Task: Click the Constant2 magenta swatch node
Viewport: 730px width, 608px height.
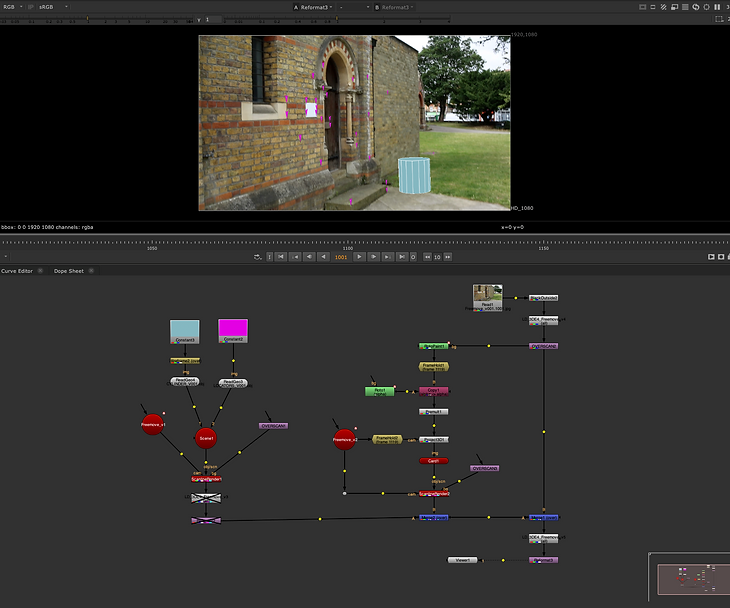Action: pyautogui.click(x=233, y=331)
